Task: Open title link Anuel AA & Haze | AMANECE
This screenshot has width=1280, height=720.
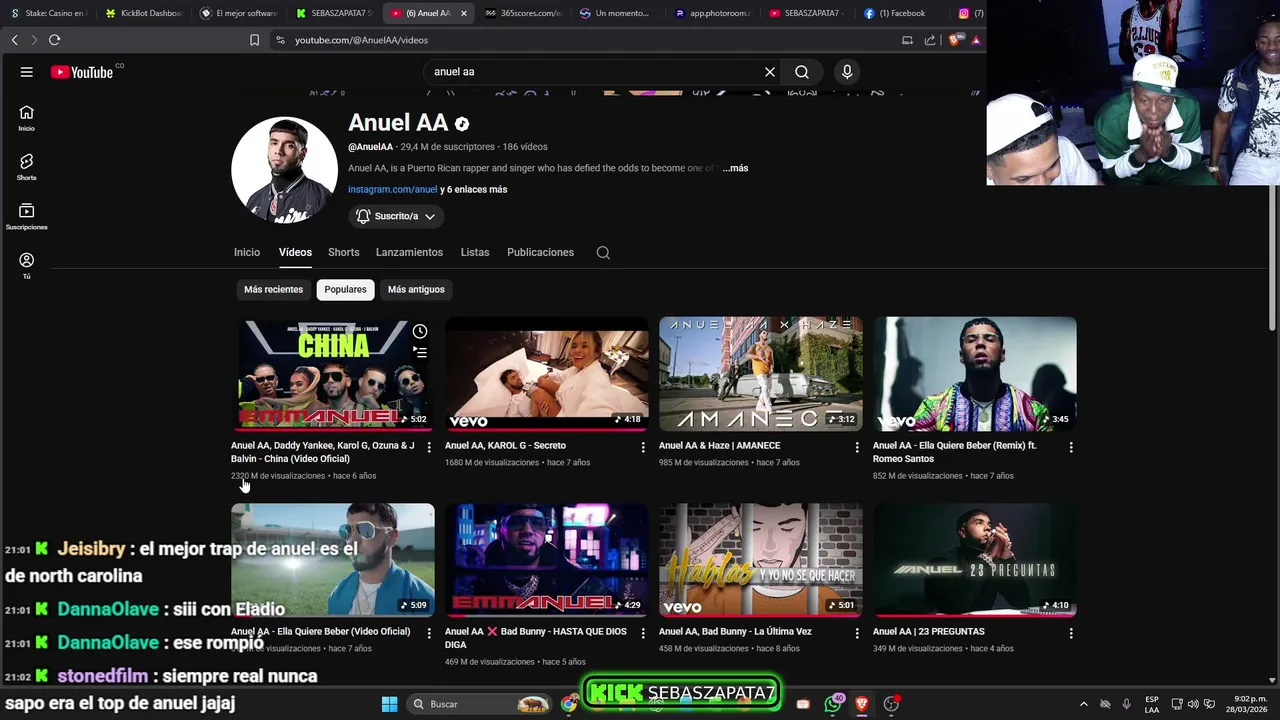Action: click(x=719, y=446)
